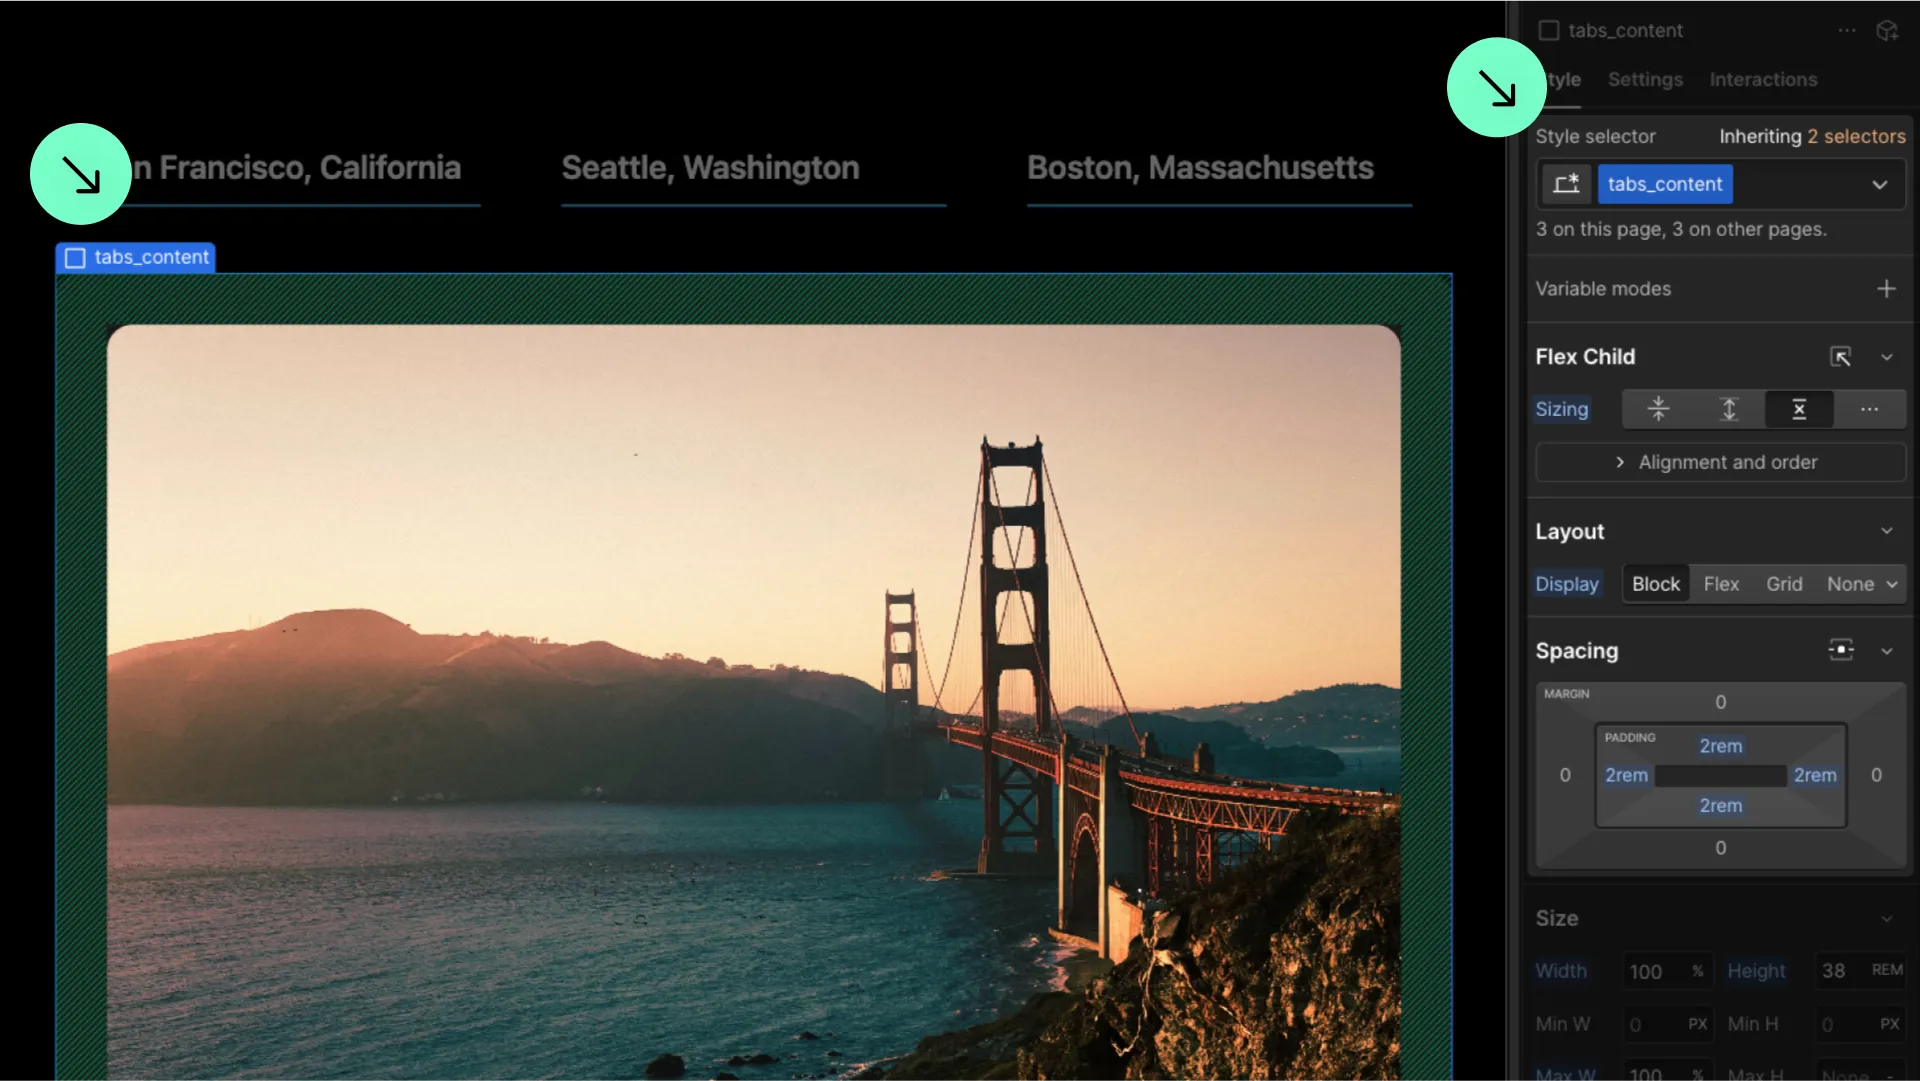Open the three-dot menu beside tabs_content header
Image resolution: width=1920 pixels, height=1081 pixels.
tap(1847, 31)
